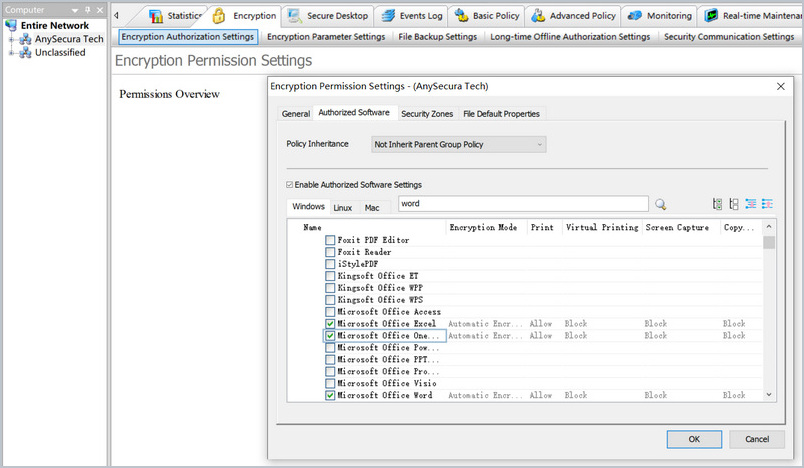Switch to the Security Zones tab
The width and height of the screenshot is (804, 468).
pyautogui.click(x=427, y=114)
